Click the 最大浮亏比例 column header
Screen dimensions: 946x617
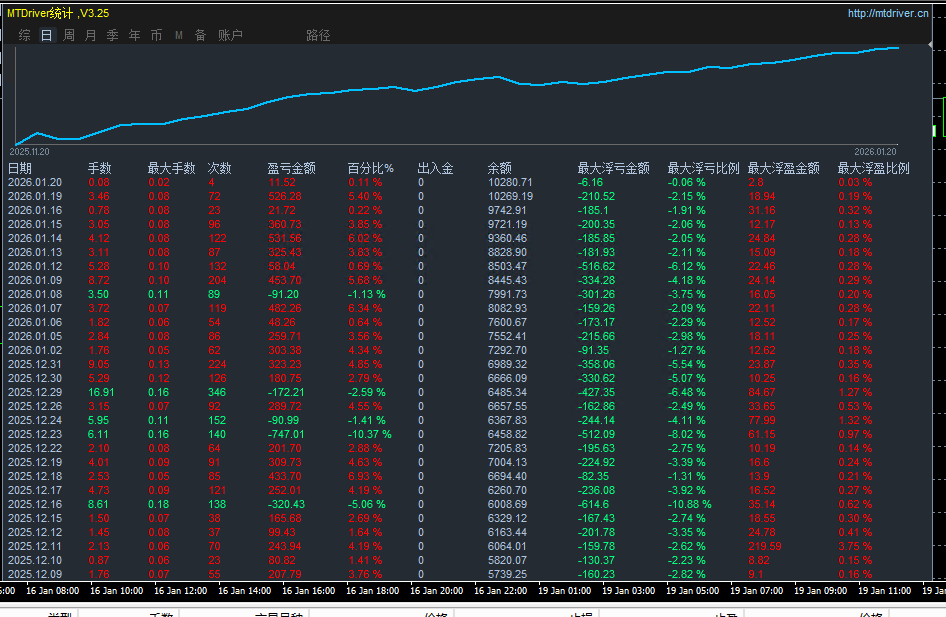[x=703, y=168]
